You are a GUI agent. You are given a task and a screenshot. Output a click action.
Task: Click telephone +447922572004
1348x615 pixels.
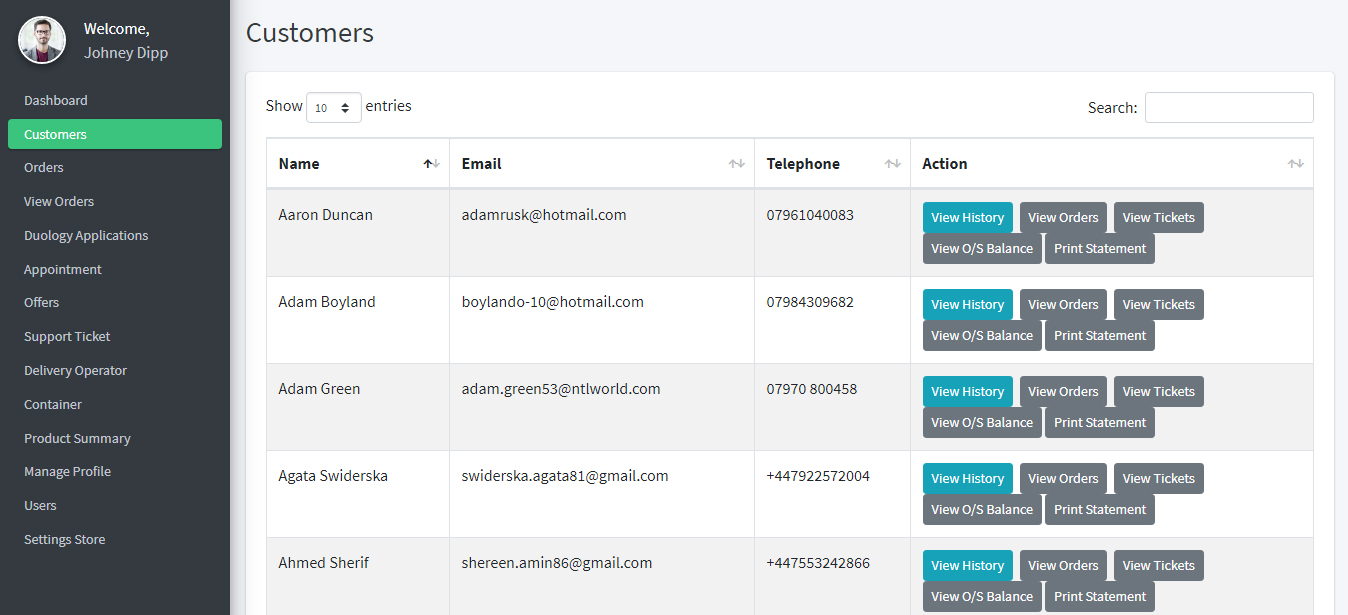pyautogui.click(x=818, y=476)
